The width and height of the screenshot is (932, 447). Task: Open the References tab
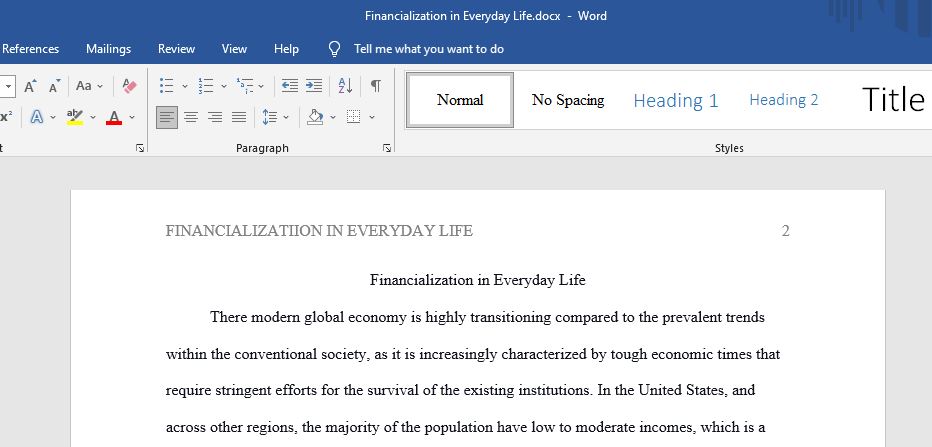30,49
